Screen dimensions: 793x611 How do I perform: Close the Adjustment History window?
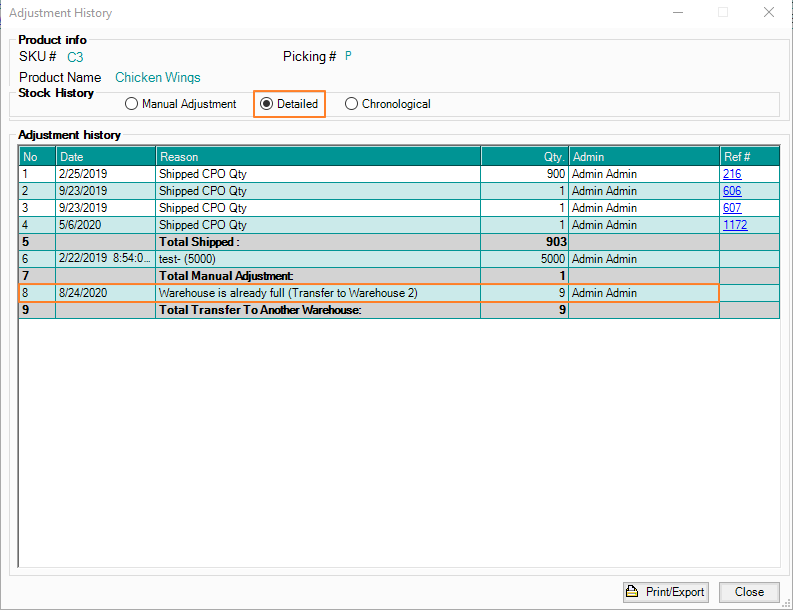tap(767, 13)
